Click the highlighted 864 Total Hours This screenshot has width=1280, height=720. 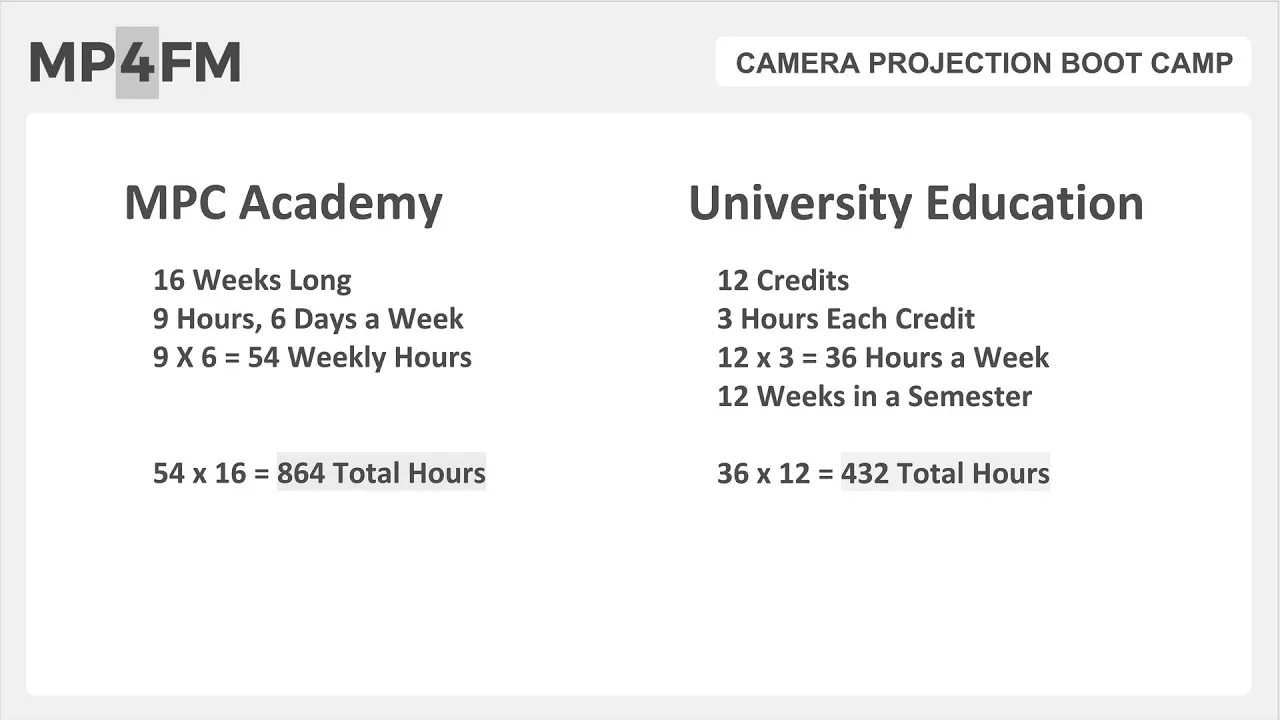point(381,472)
